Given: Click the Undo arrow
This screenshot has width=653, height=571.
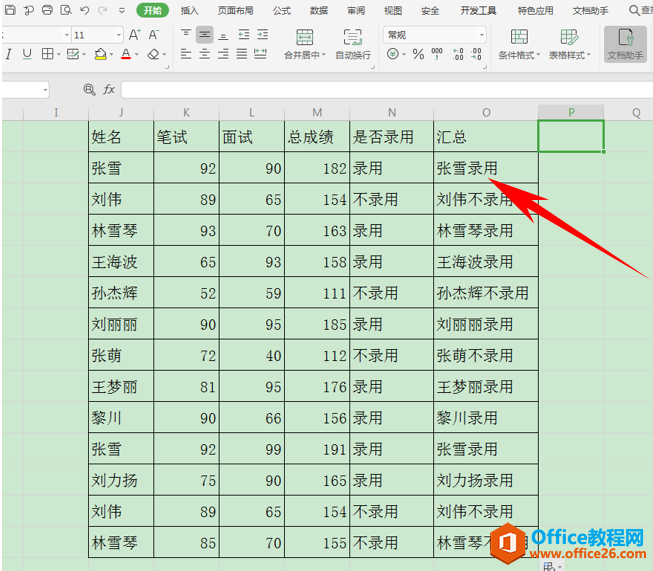Looking at the screenshot, I should tap(85, 10).
